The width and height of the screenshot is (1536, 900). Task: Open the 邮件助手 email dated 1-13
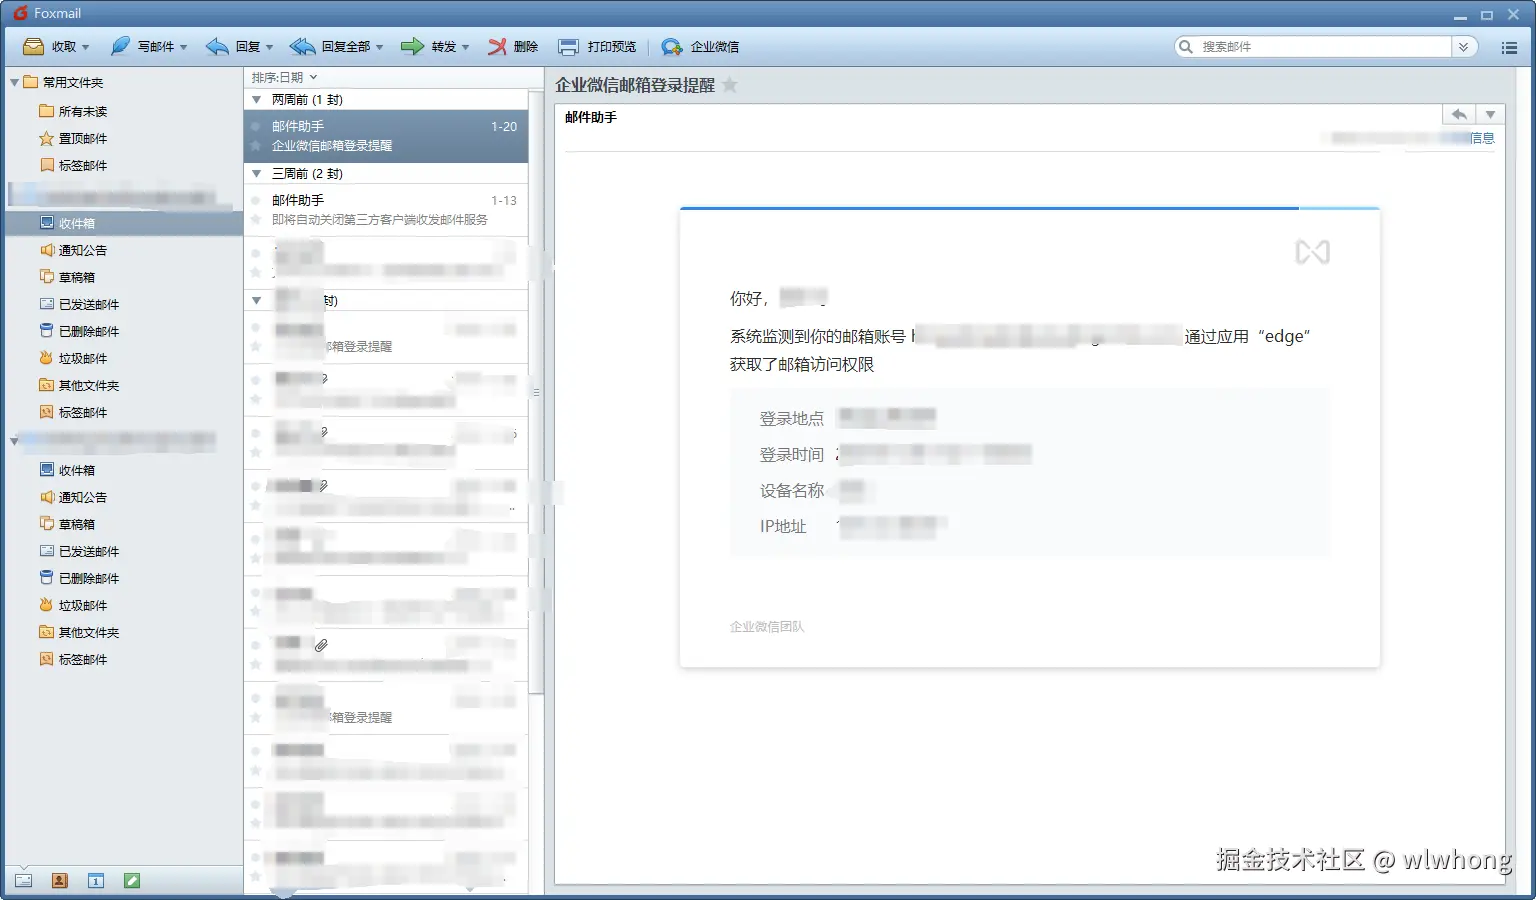tap(386, 210)
